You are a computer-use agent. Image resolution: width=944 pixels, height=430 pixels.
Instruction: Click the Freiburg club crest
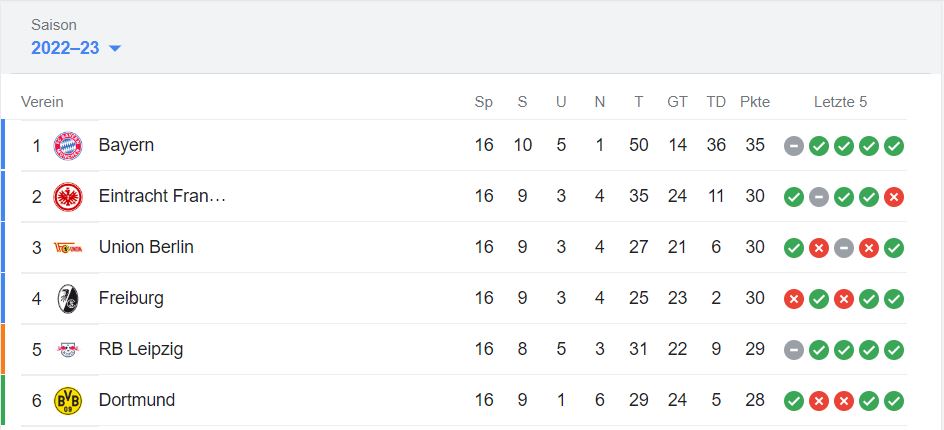pos(68,299)
